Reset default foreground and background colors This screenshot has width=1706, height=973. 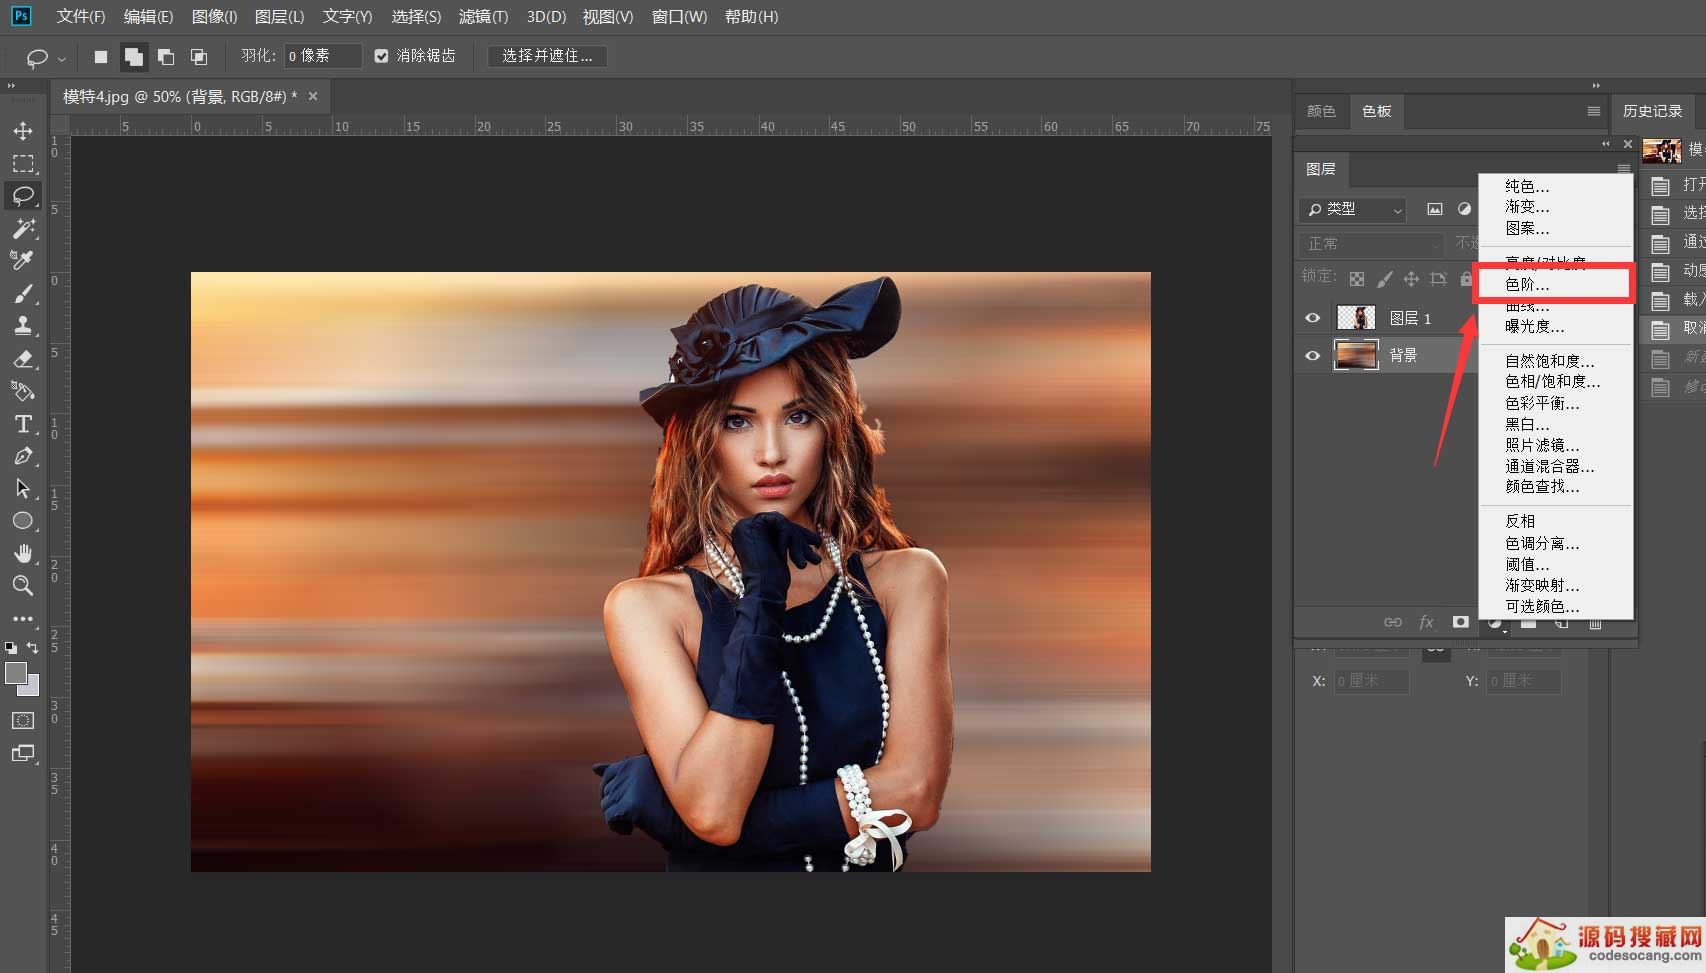coord(11,647)
